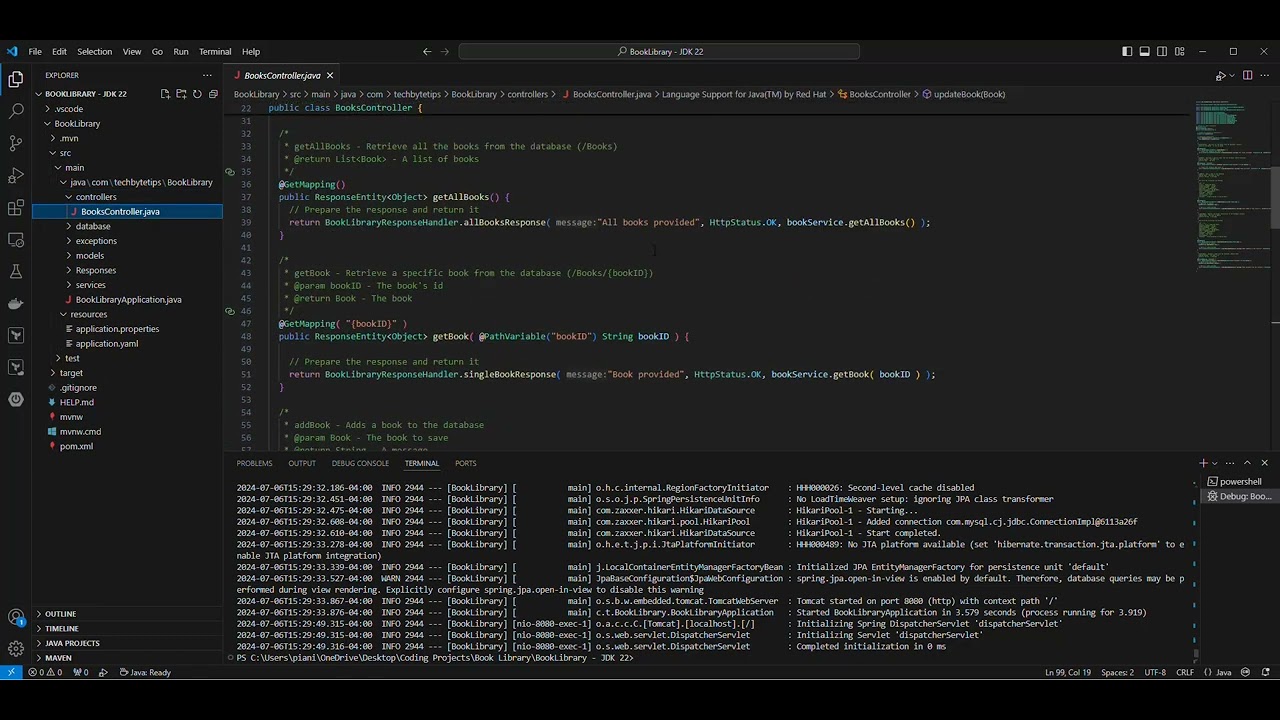Click the Run or Debug Java button
Screen dimensions: 1280x720
pos(1220,75)
